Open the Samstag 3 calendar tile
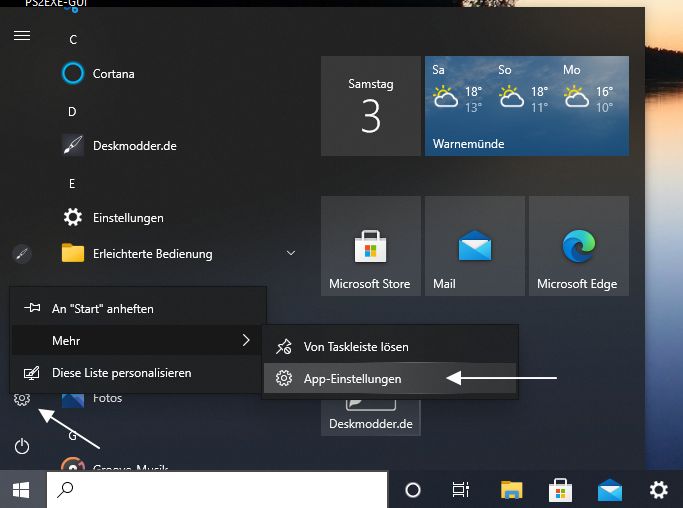Viewport: 683px width, 508px height. pos(371,106)
